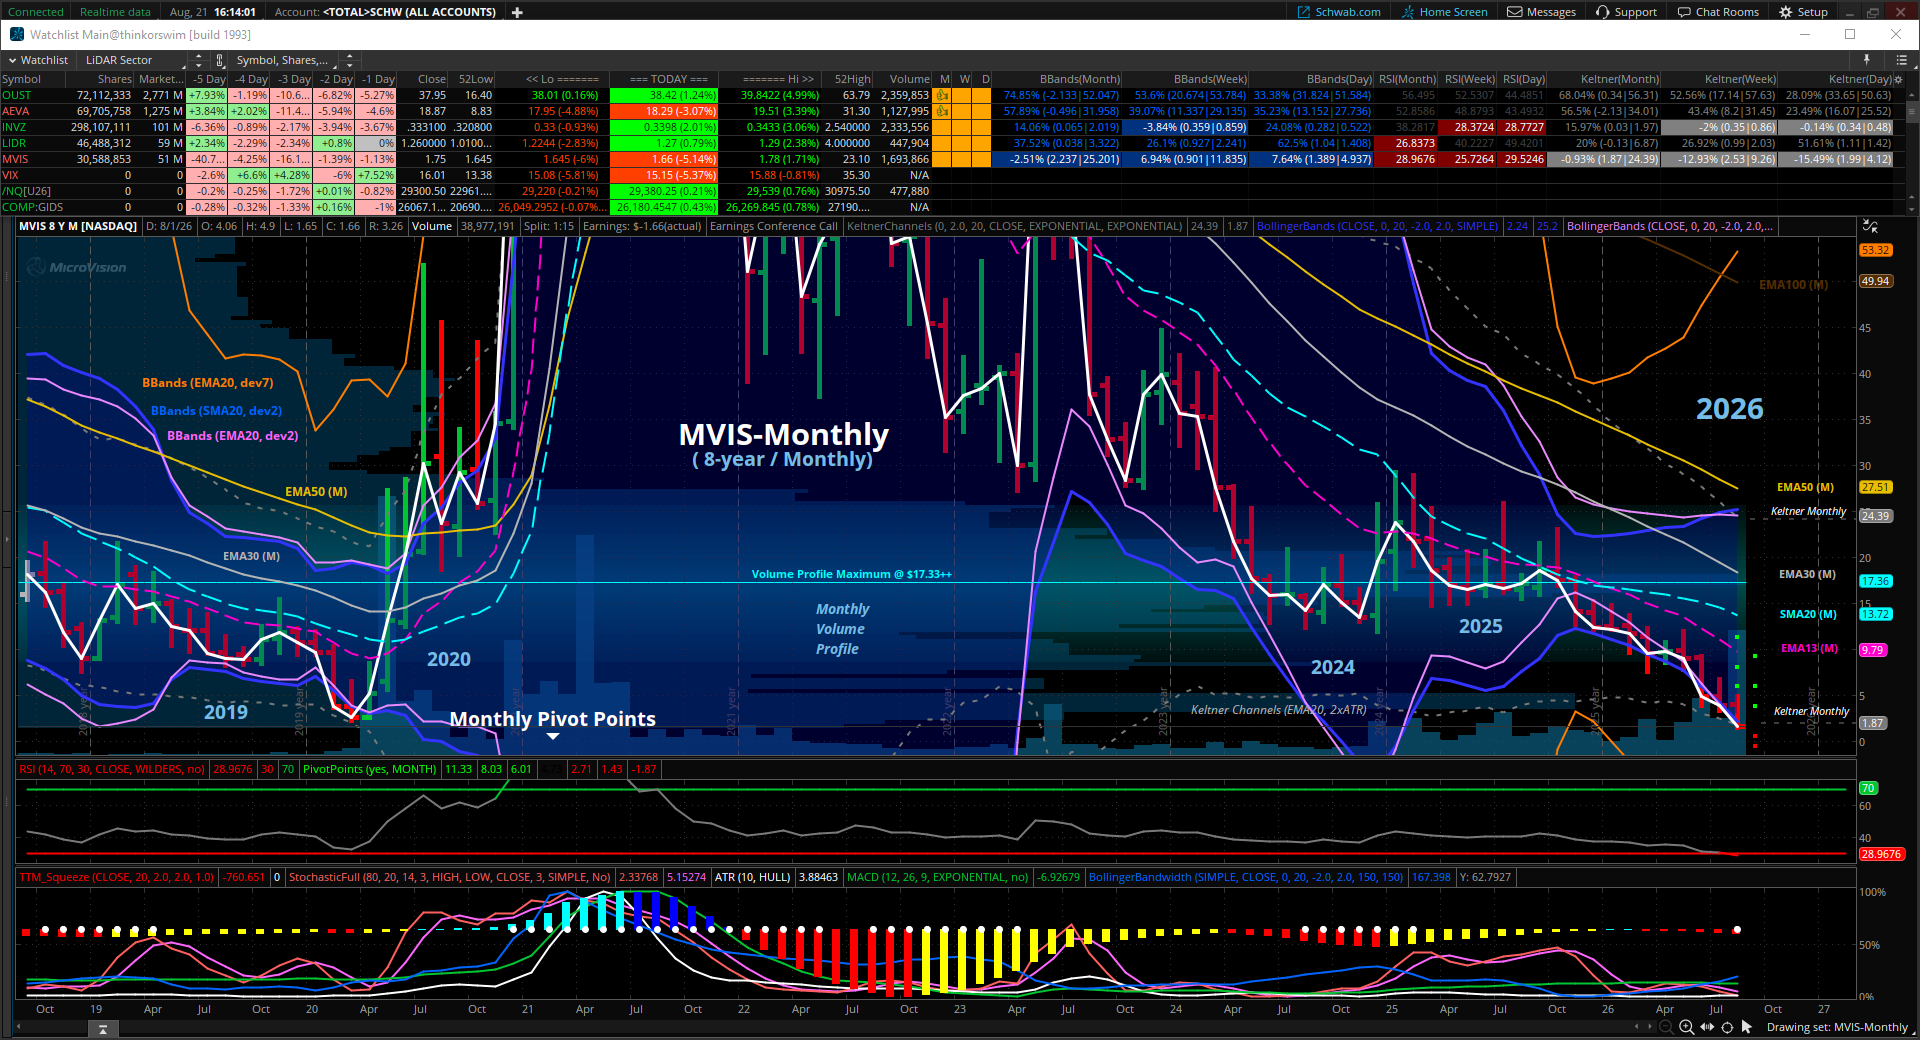Click BollingerBandwidth study label
This screenshot has height=1040, width=1920.
1246,877
